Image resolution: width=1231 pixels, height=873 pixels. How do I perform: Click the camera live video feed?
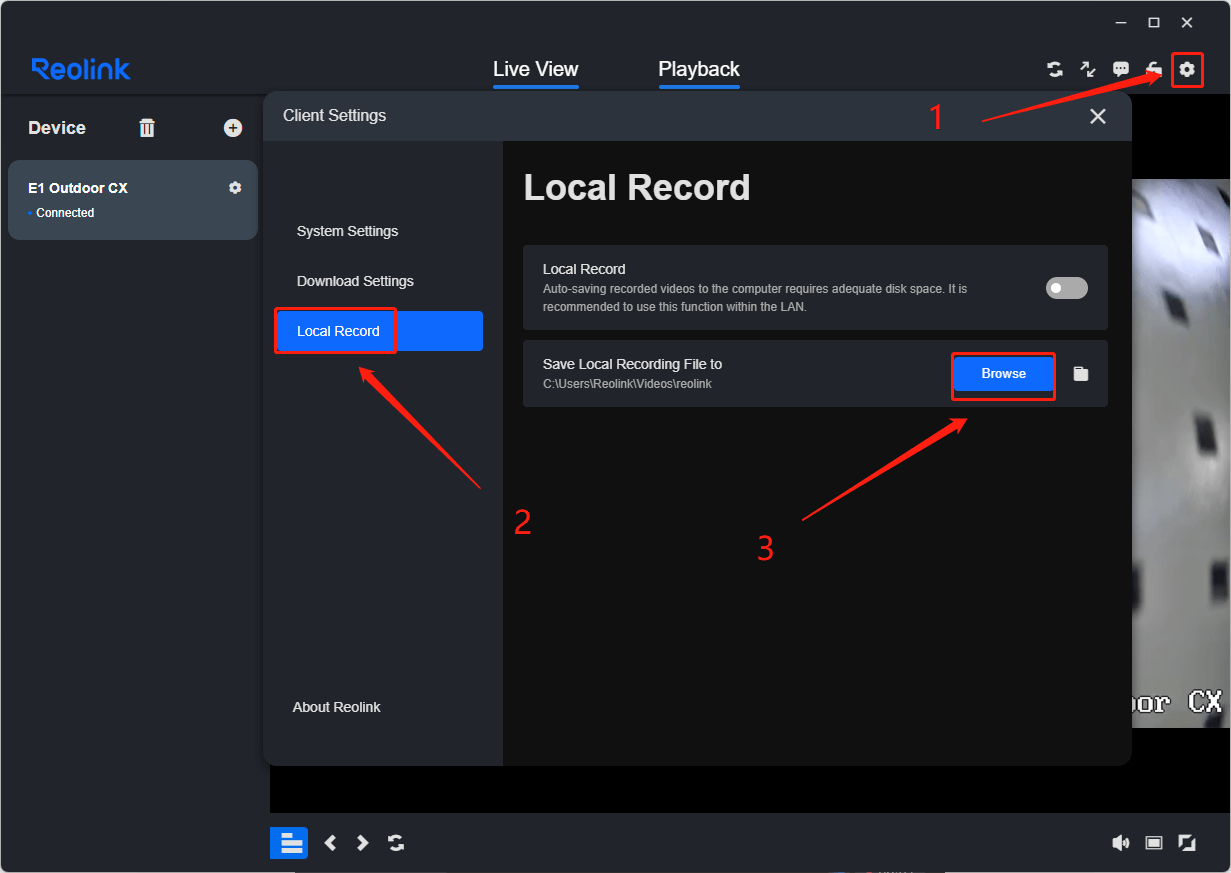1181,453
